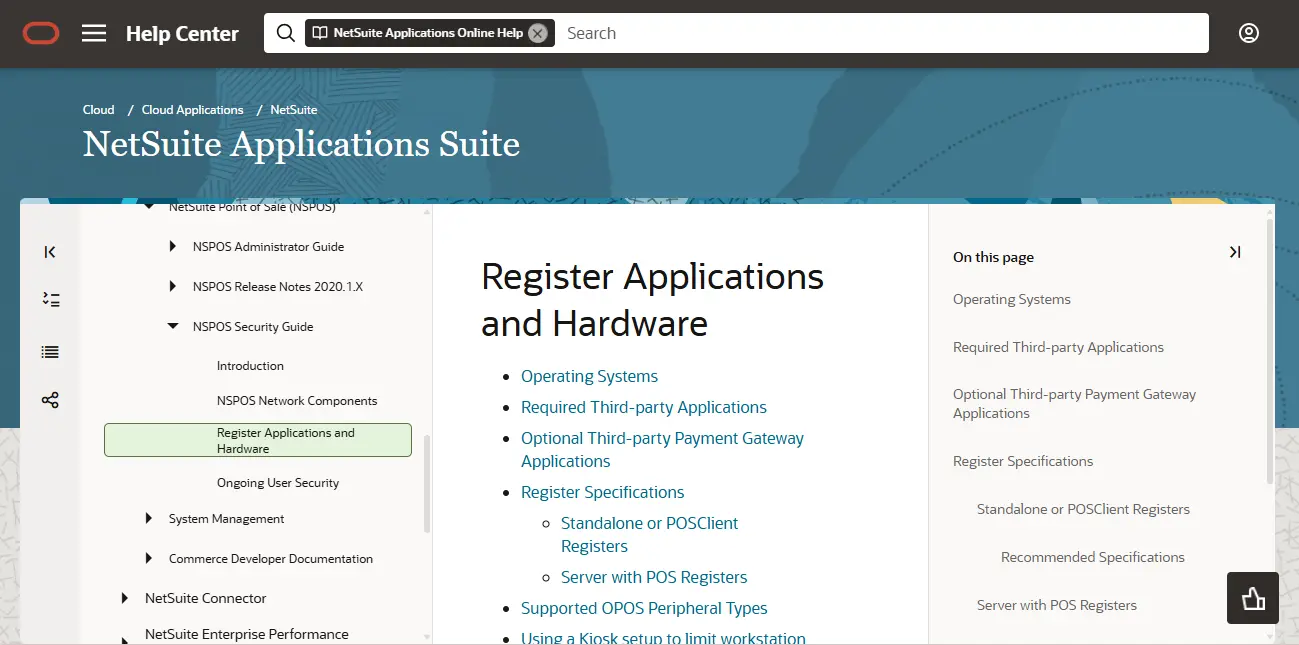
Task: Select Introduction in the navigation tree
Action: pos(250,366)
